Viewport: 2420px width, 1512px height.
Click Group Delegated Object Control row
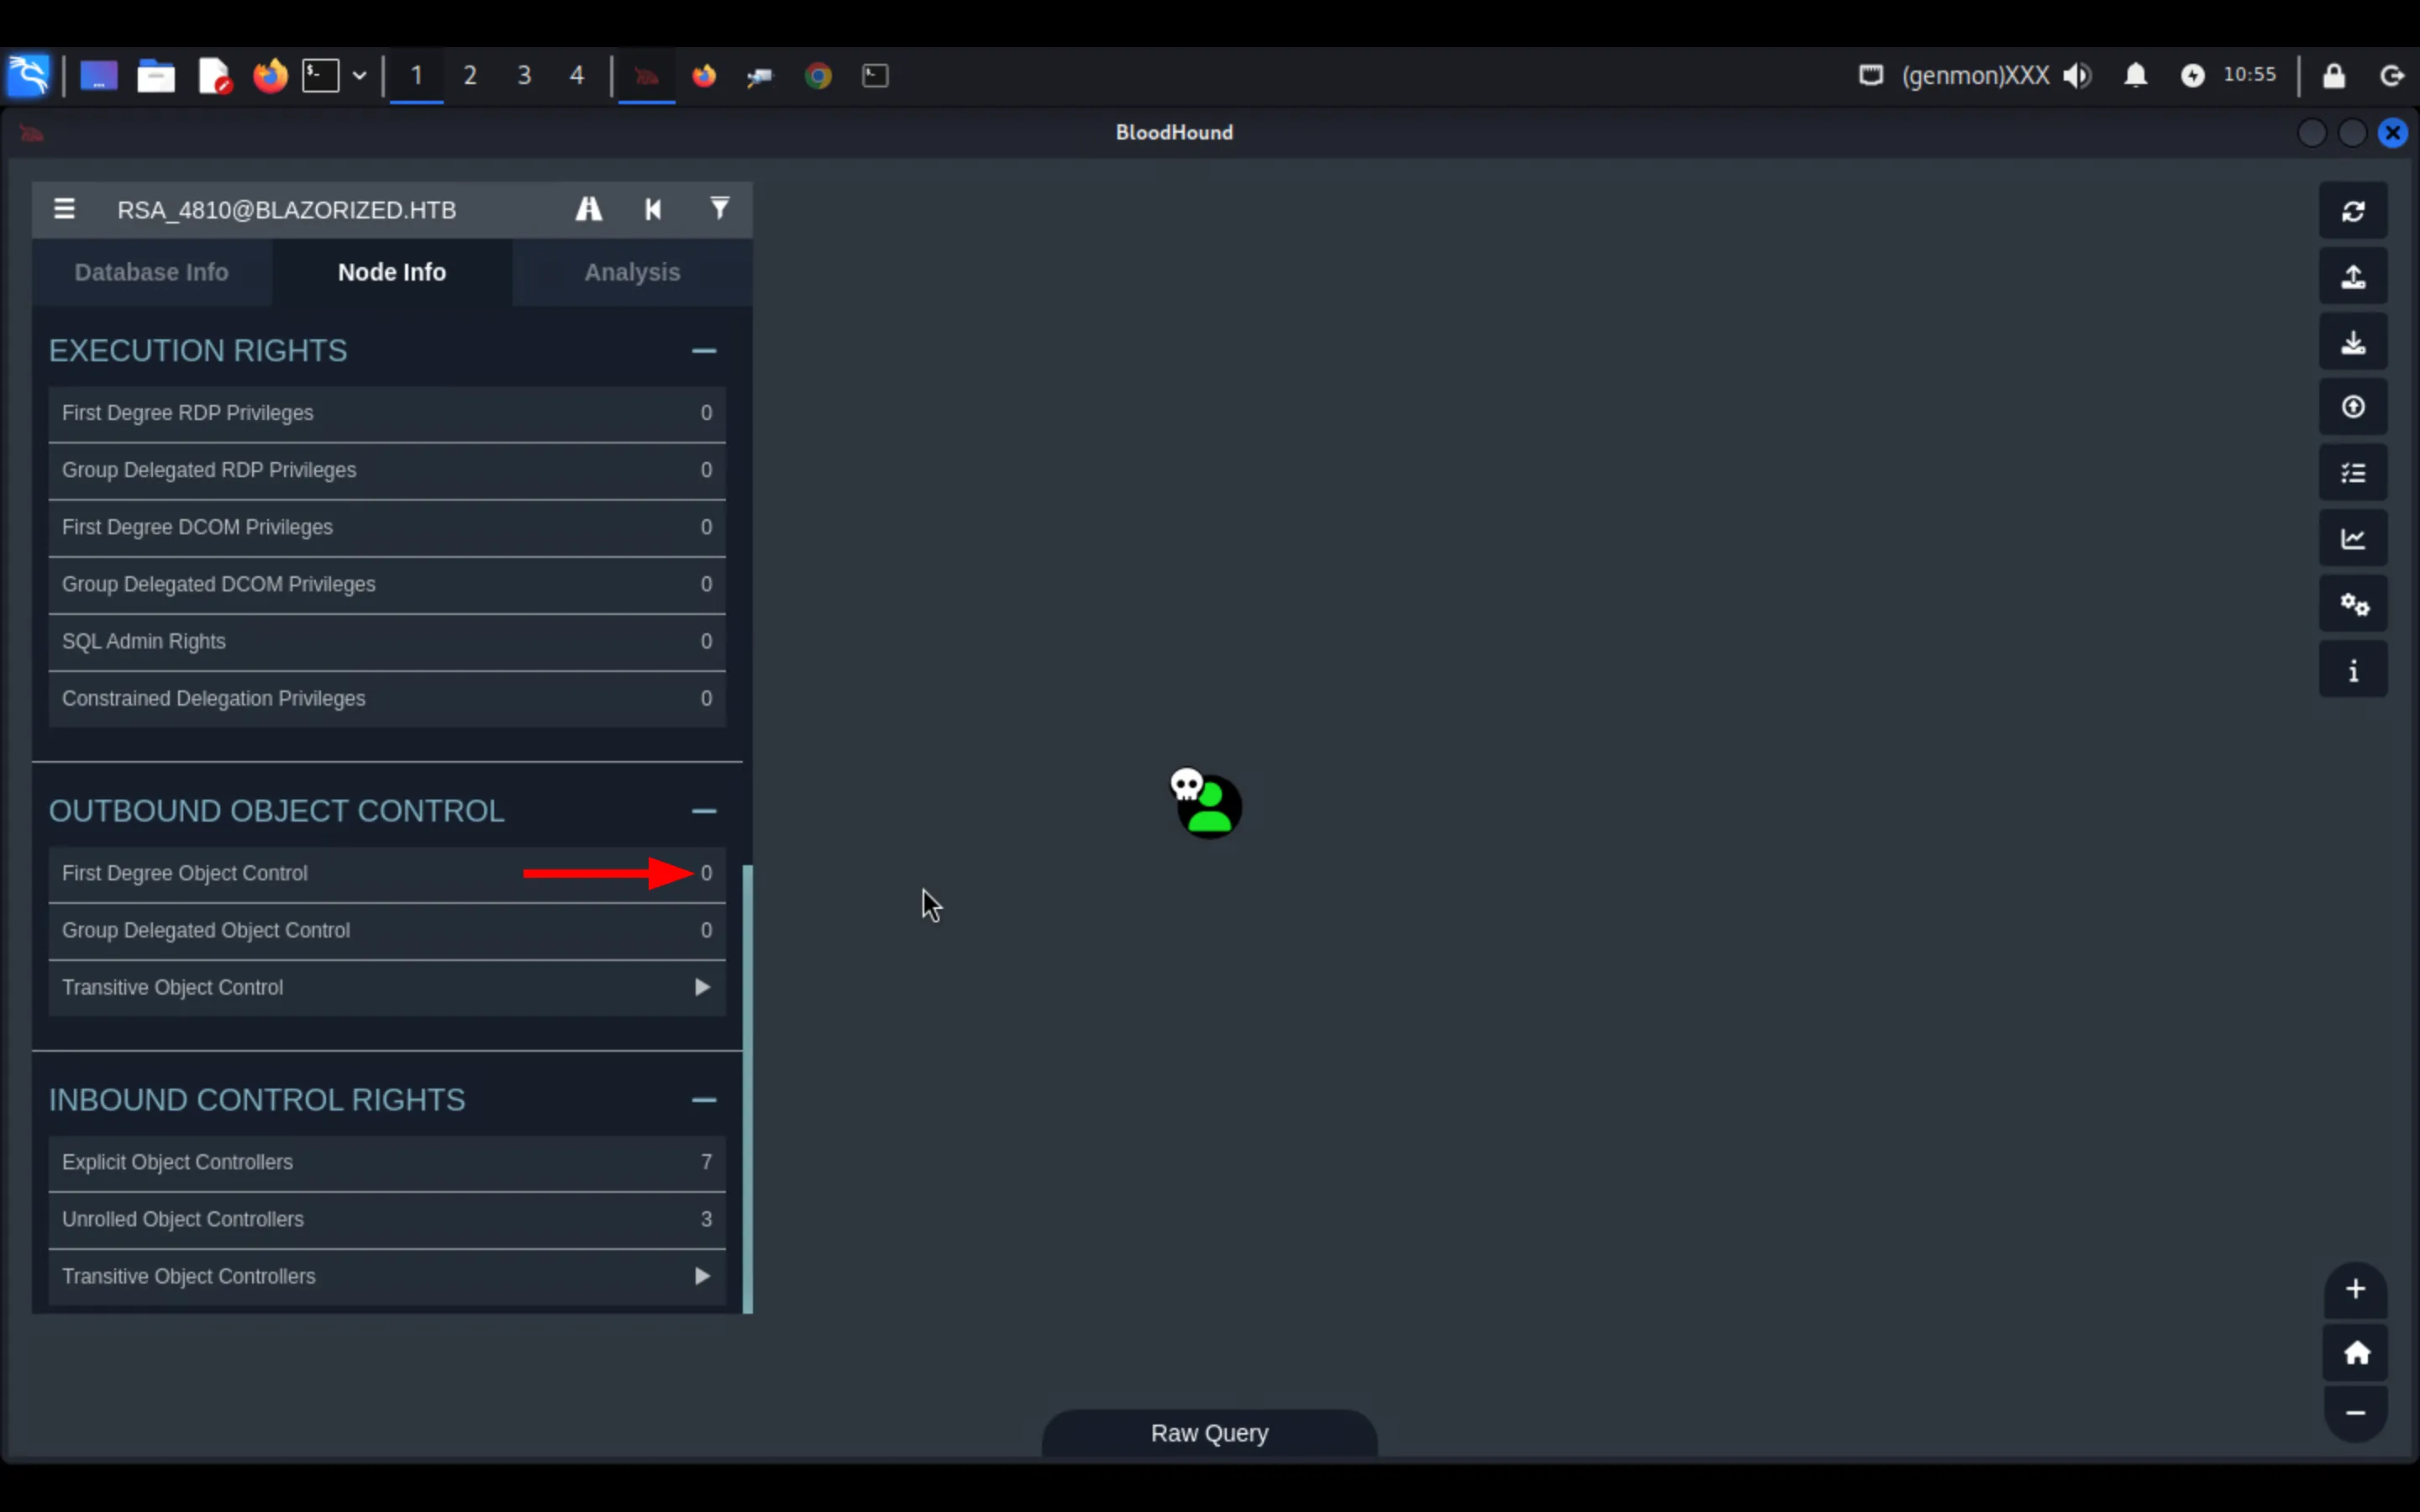coord(387,930)
